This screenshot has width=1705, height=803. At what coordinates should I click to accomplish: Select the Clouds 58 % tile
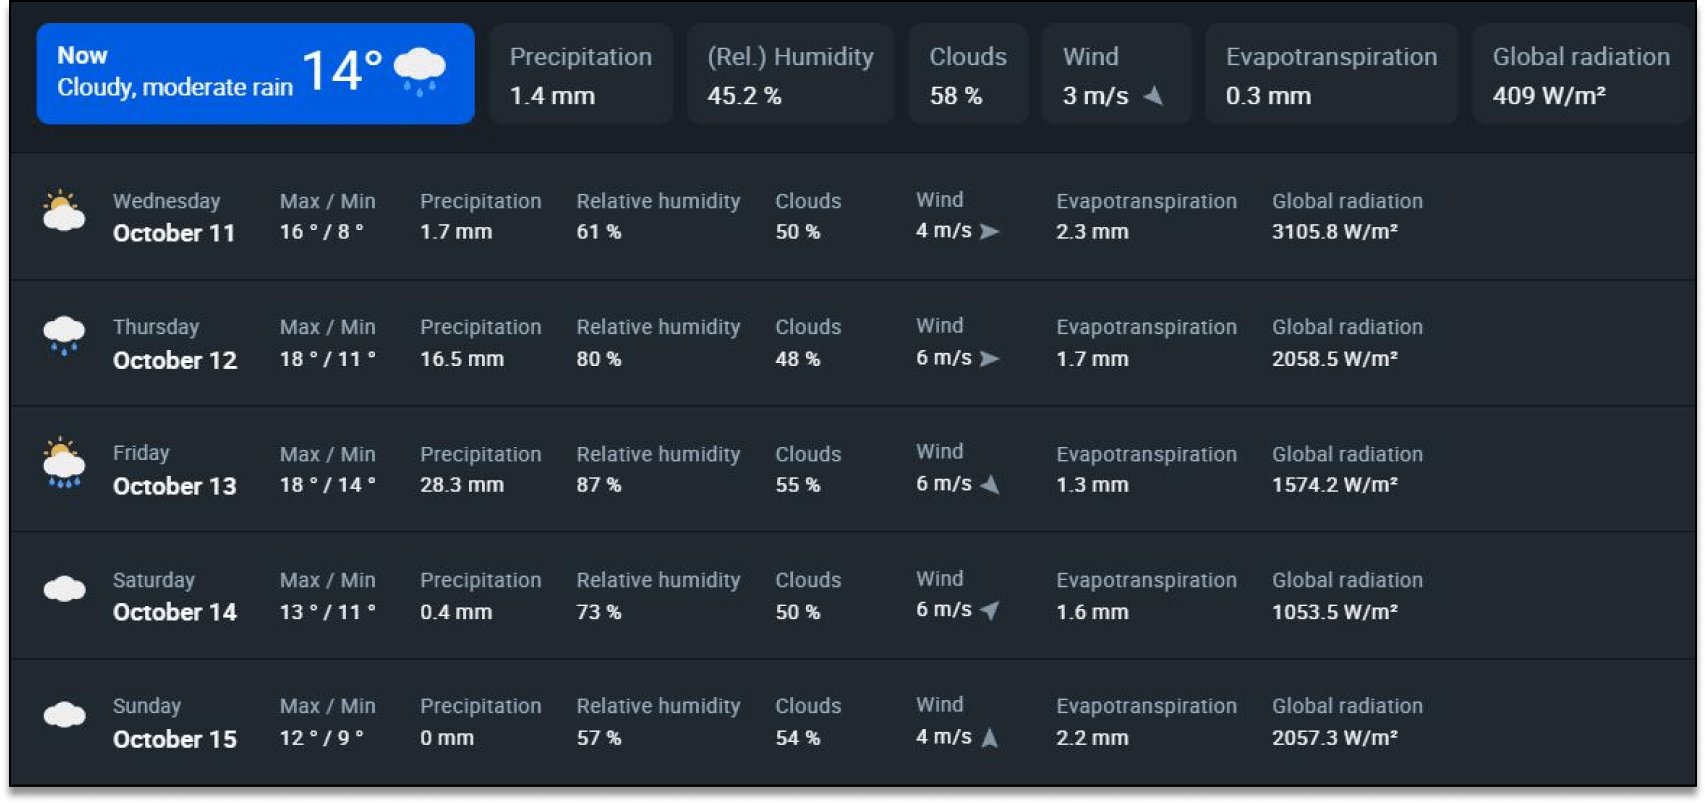(968, 74)
